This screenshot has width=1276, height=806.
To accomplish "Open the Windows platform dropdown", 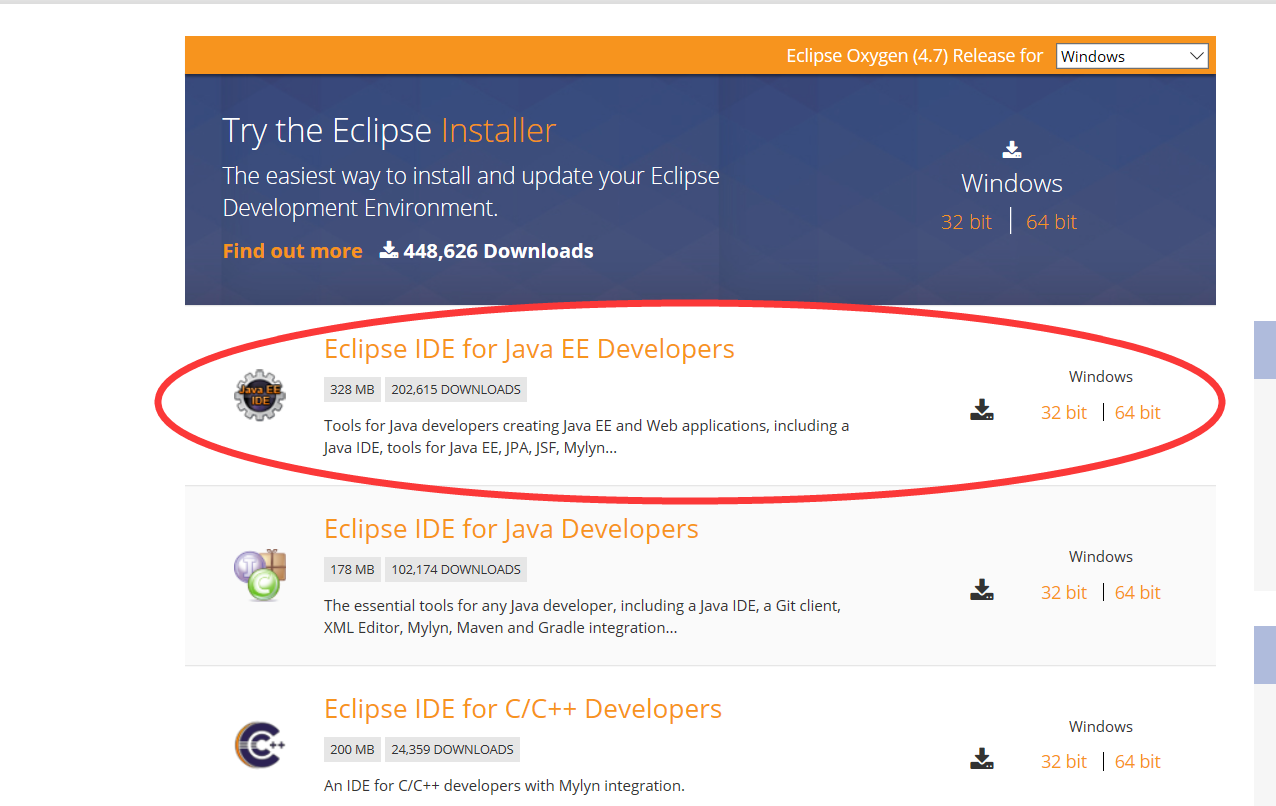I will point(1132,57).
